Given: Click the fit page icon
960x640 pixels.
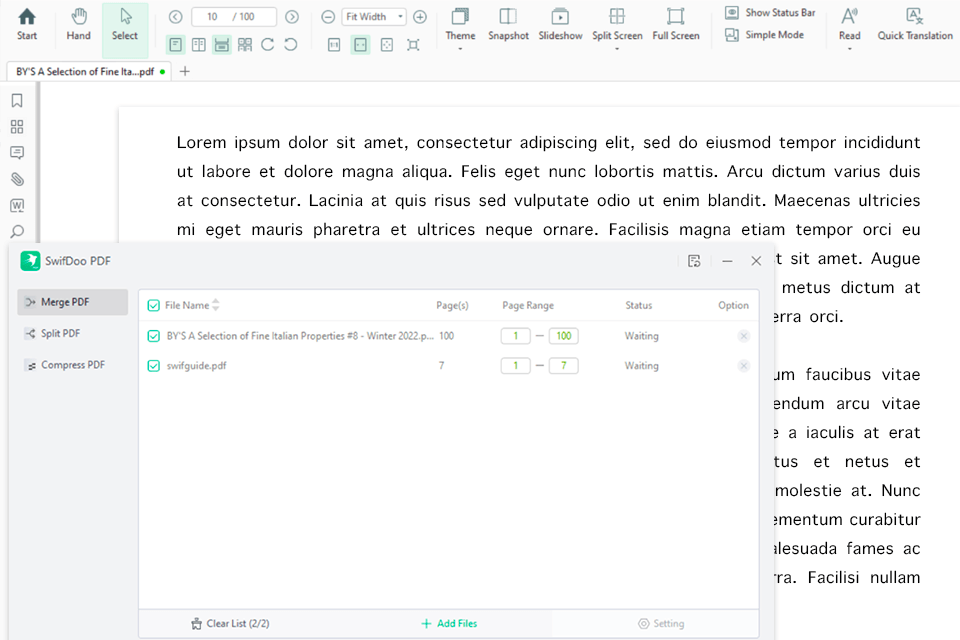Looking at the screenshot, I should pos(387,45).
